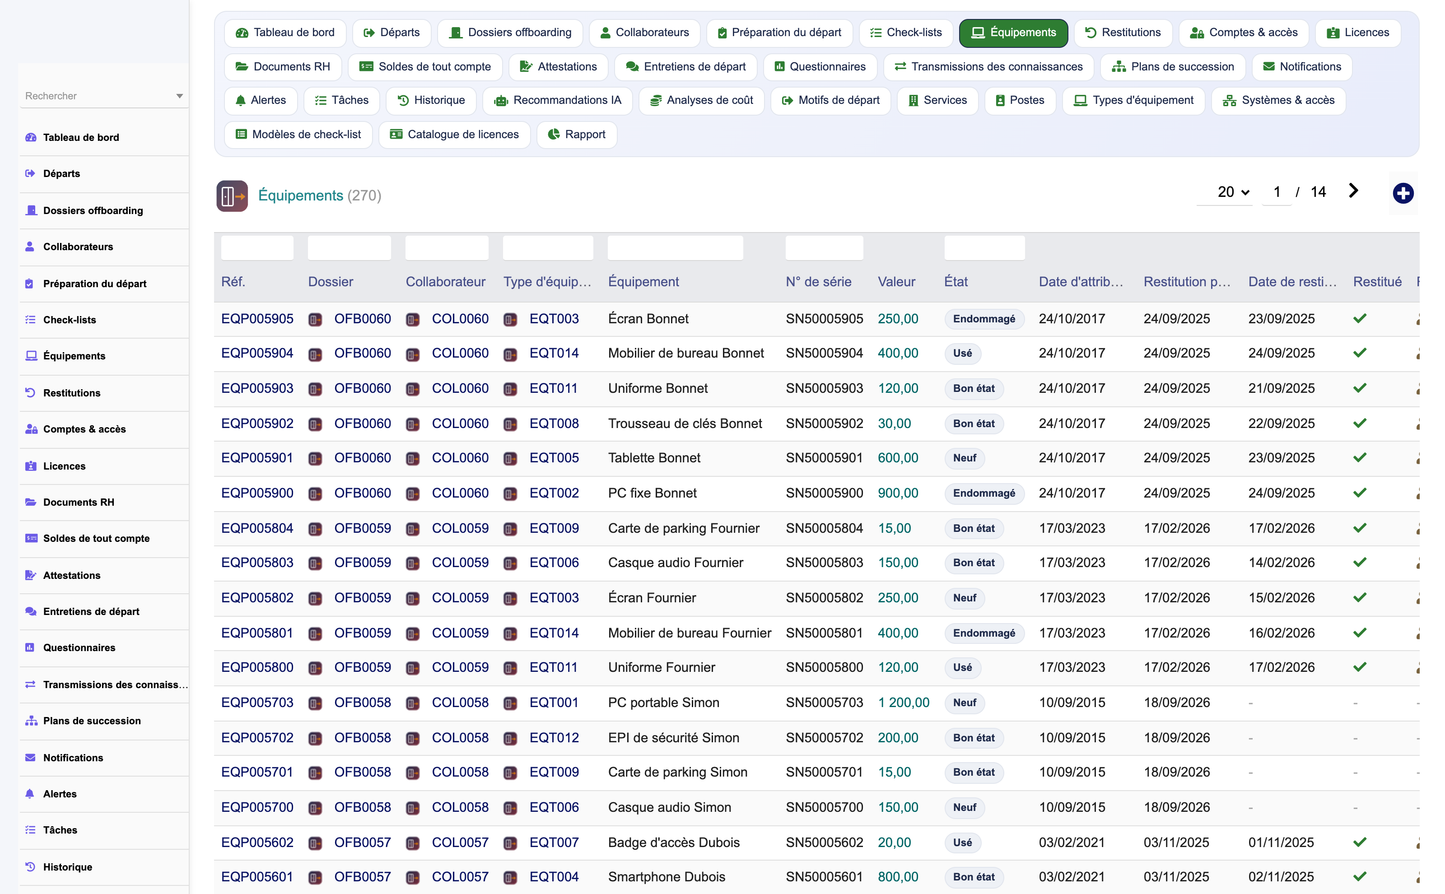This screenshot has width=1445, height=894.
Task: Click Restitutions undo icon in sidebar
Action: (30, 393)
